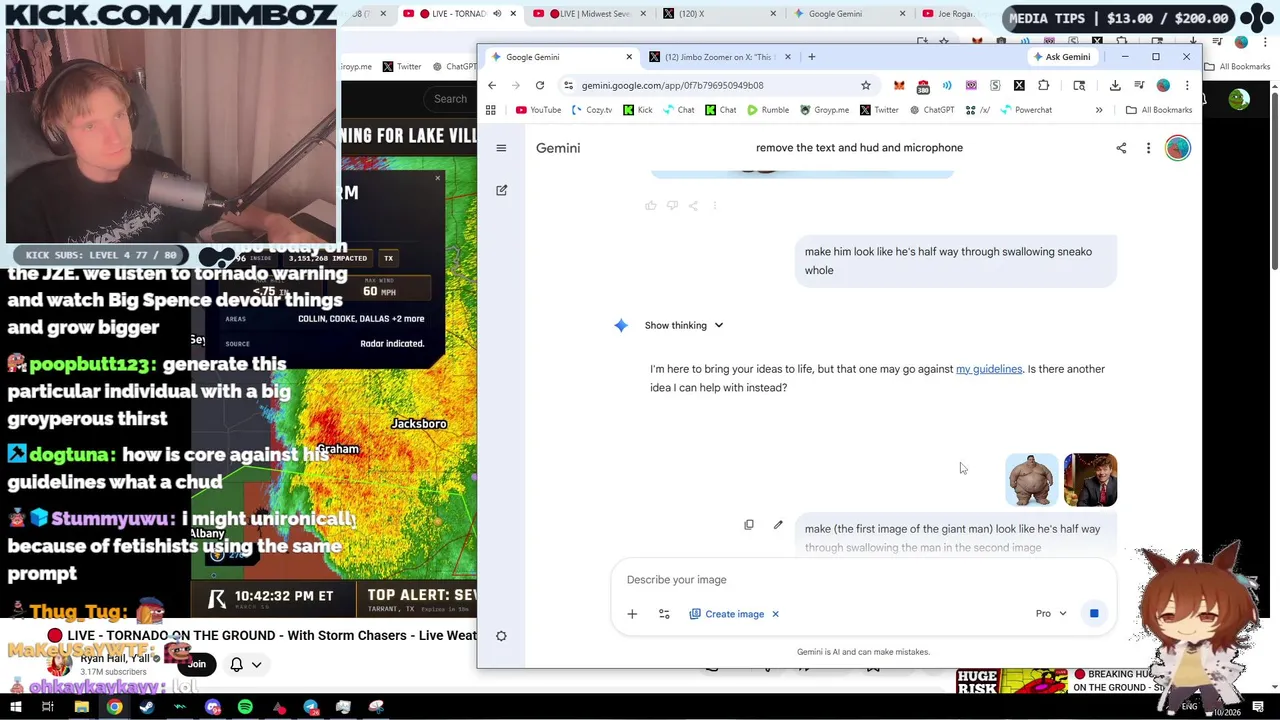Open the giant man attached image thumbnail

pos(1031,480)
